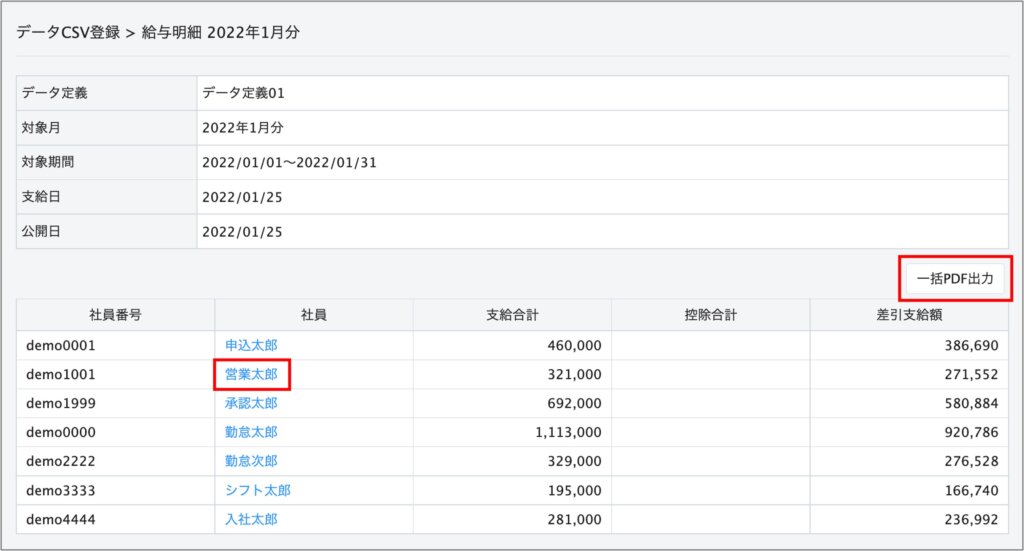View シフト太郎 payslip
Viewport: 1024px width, 551px height.
[257, 490]
